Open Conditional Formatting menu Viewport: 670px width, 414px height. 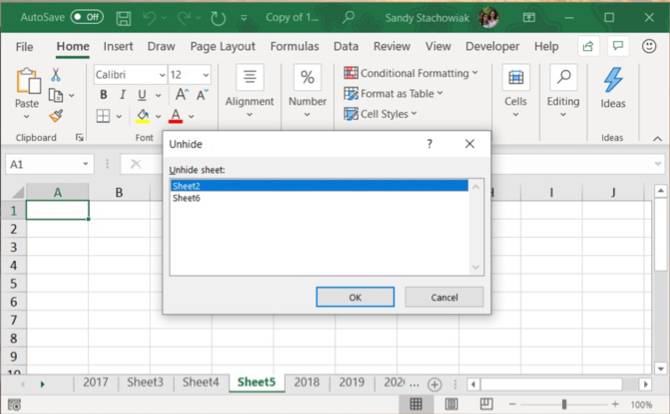(x=411, y=73)
